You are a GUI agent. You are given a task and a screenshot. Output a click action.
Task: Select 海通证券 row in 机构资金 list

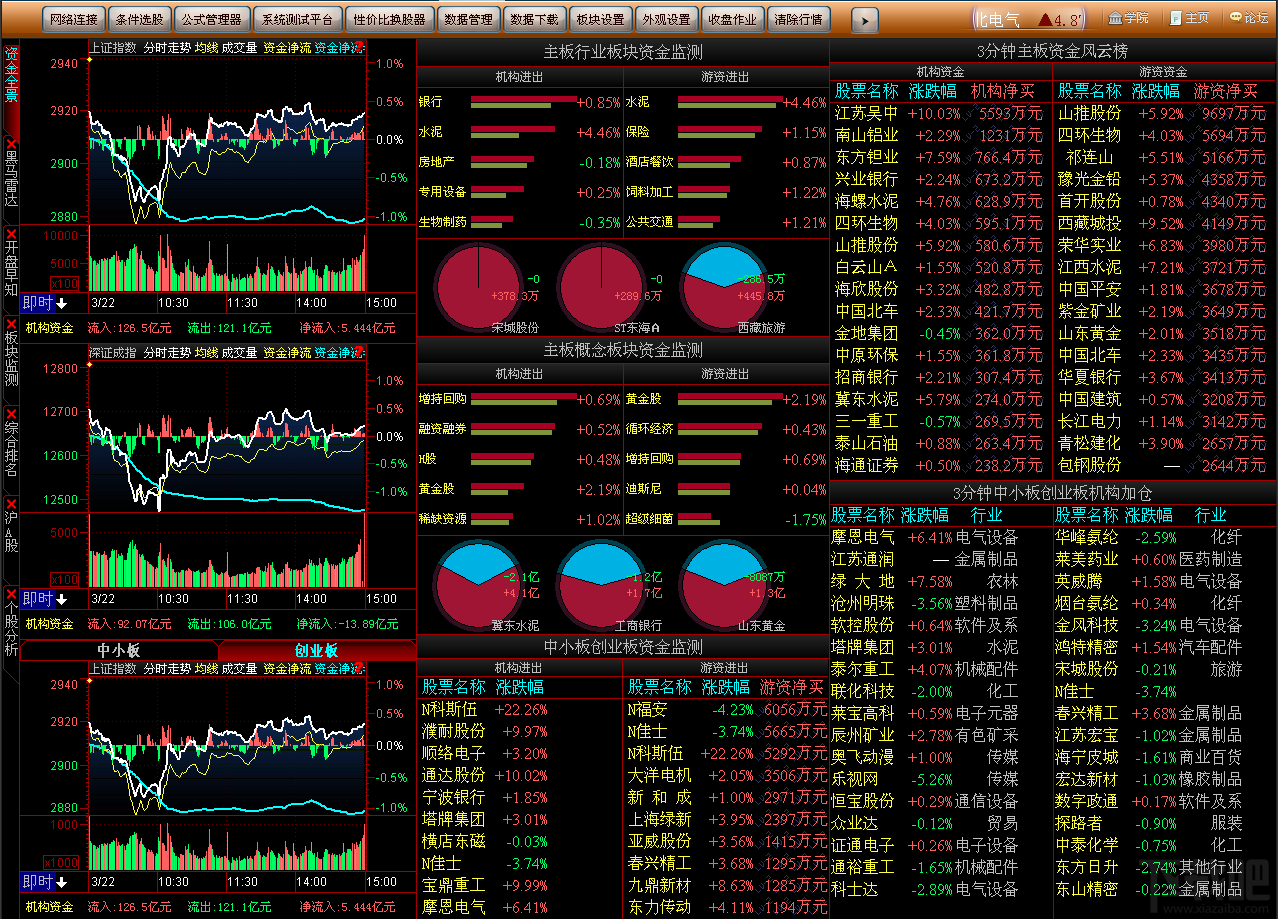(x=941, y=465)
